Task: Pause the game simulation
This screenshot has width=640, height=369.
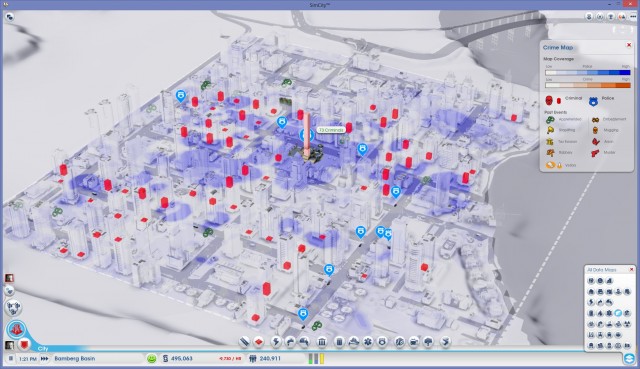Action: [11, 359]
